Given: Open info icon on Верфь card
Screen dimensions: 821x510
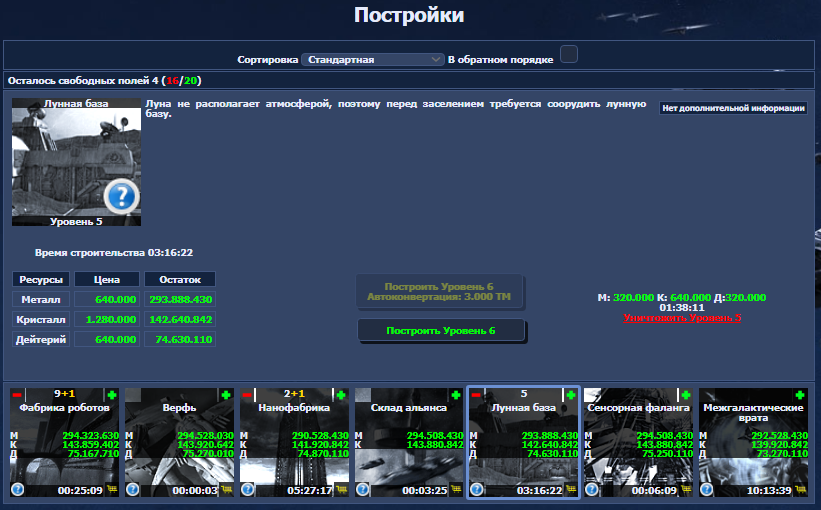Looking at the screenshot, I should click(x=133, y=490).
